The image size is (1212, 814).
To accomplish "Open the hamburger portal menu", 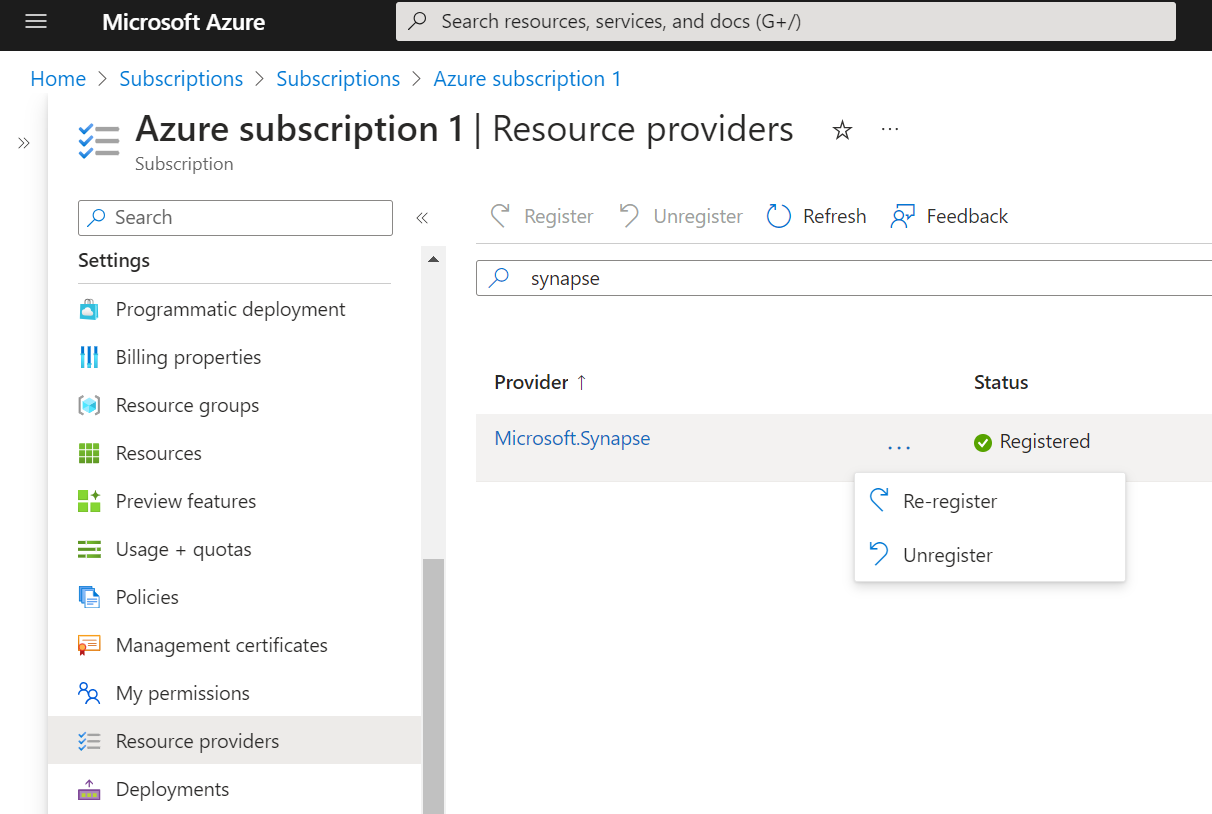I will point(36,21).
